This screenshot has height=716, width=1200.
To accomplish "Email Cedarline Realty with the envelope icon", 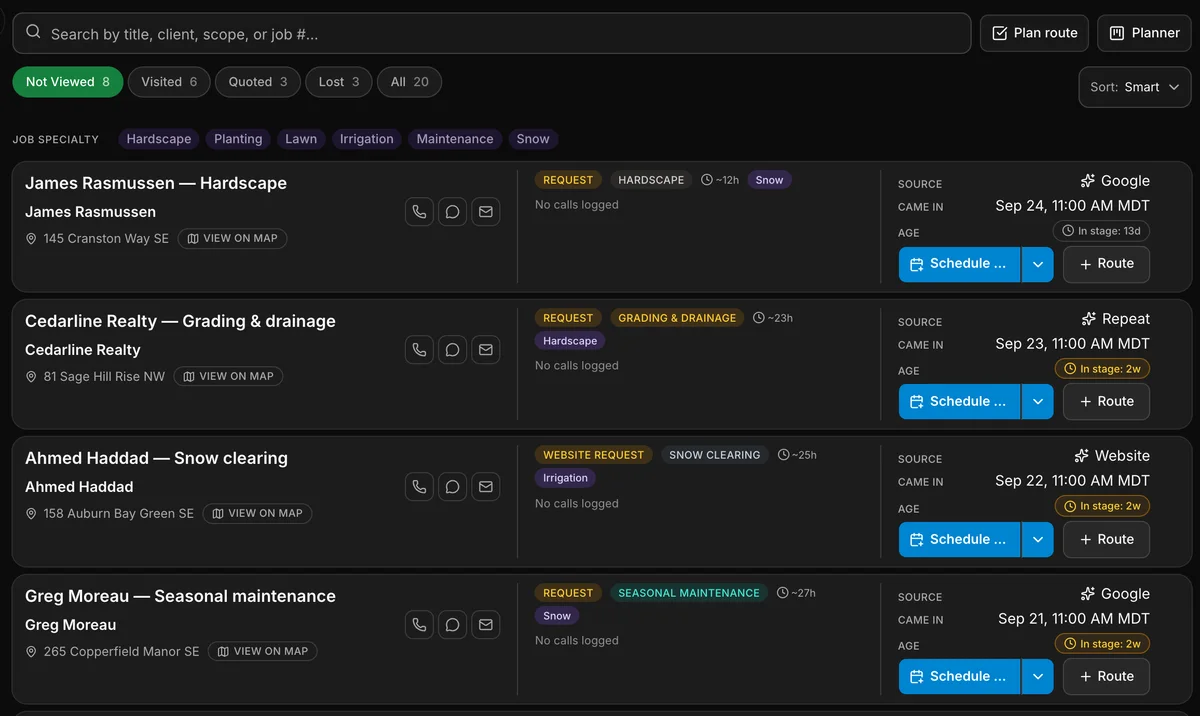I will click(x=485, y=350).
